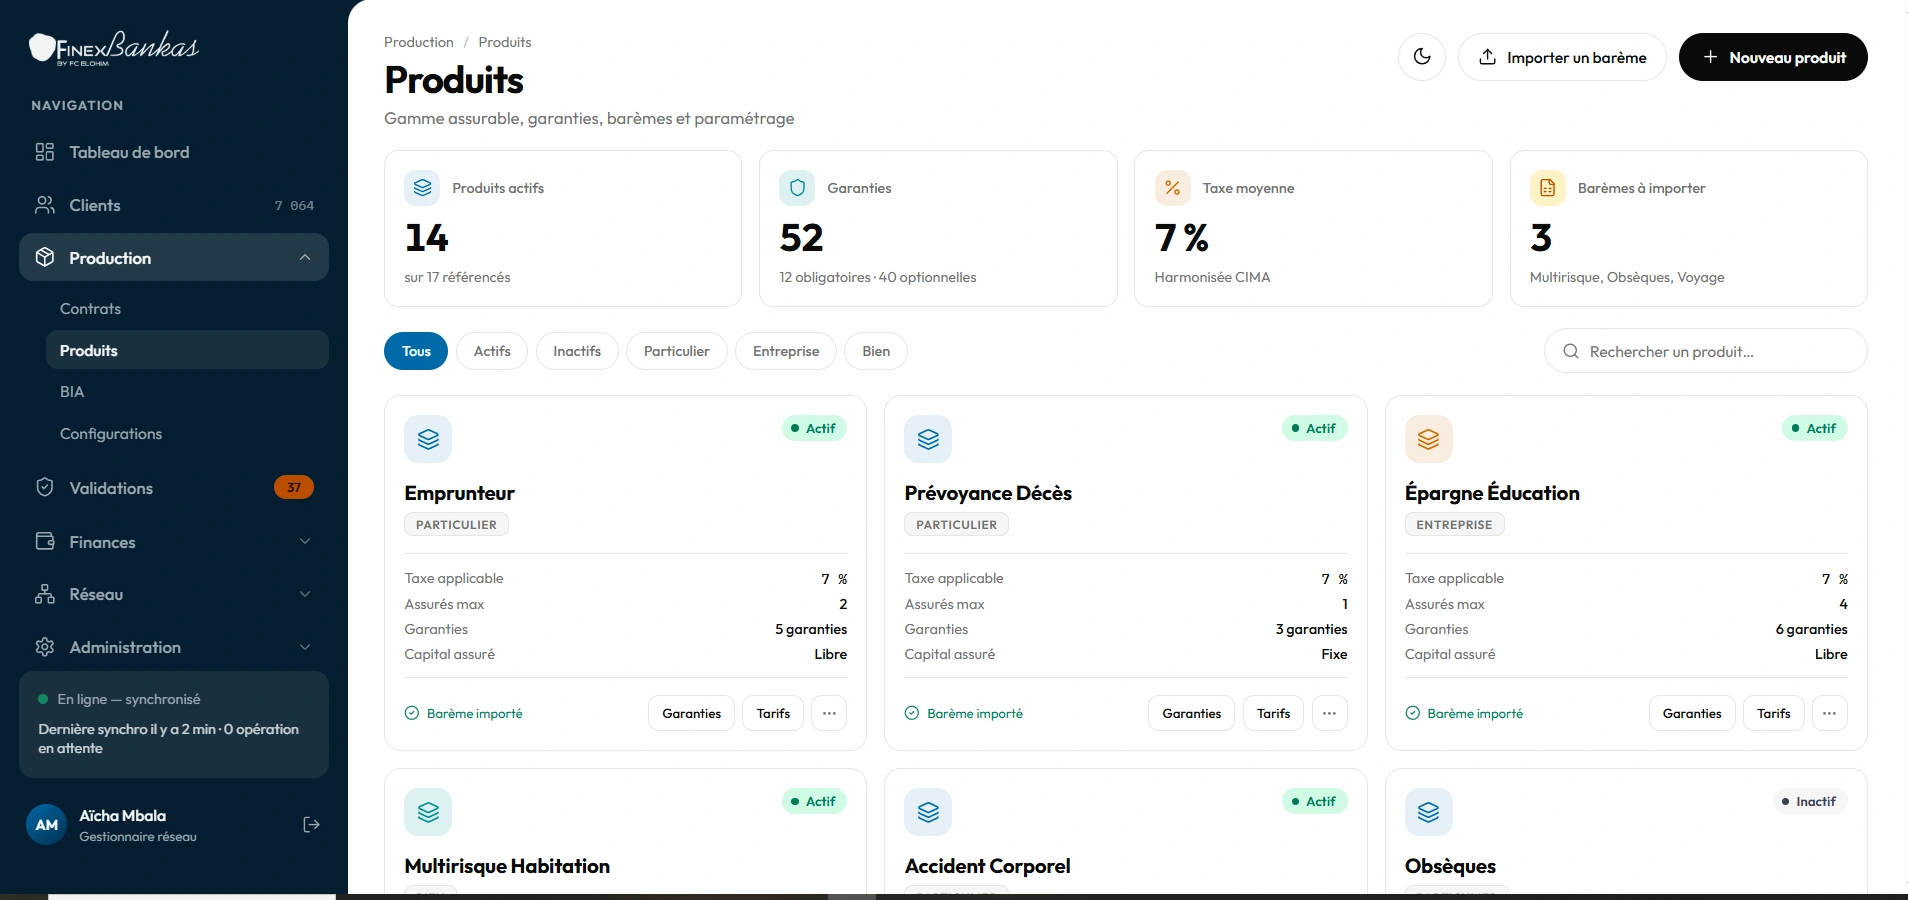Filter products by Inactifs

click(577, 351)
